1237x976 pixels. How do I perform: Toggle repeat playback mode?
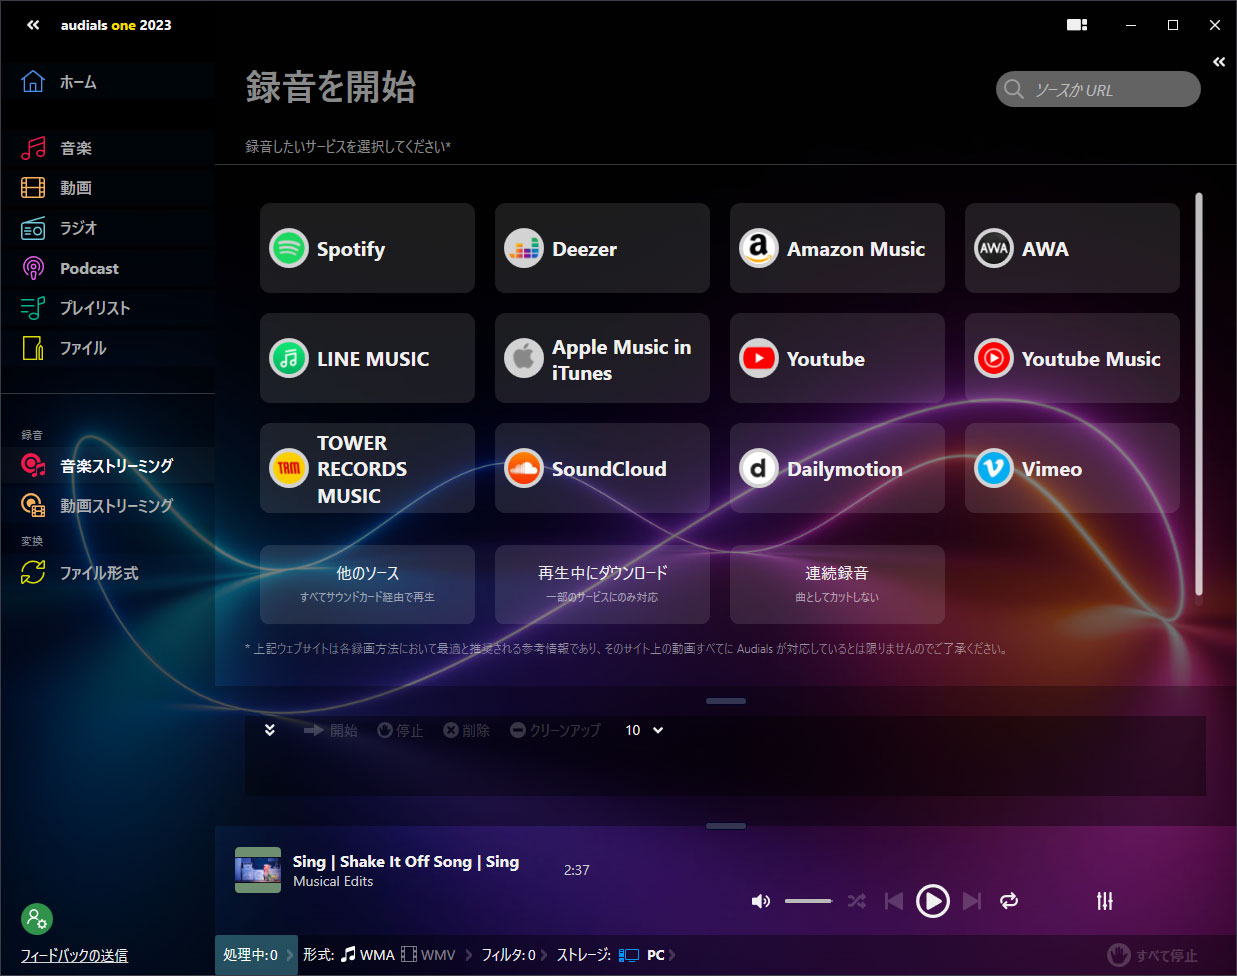point(1009,901)
